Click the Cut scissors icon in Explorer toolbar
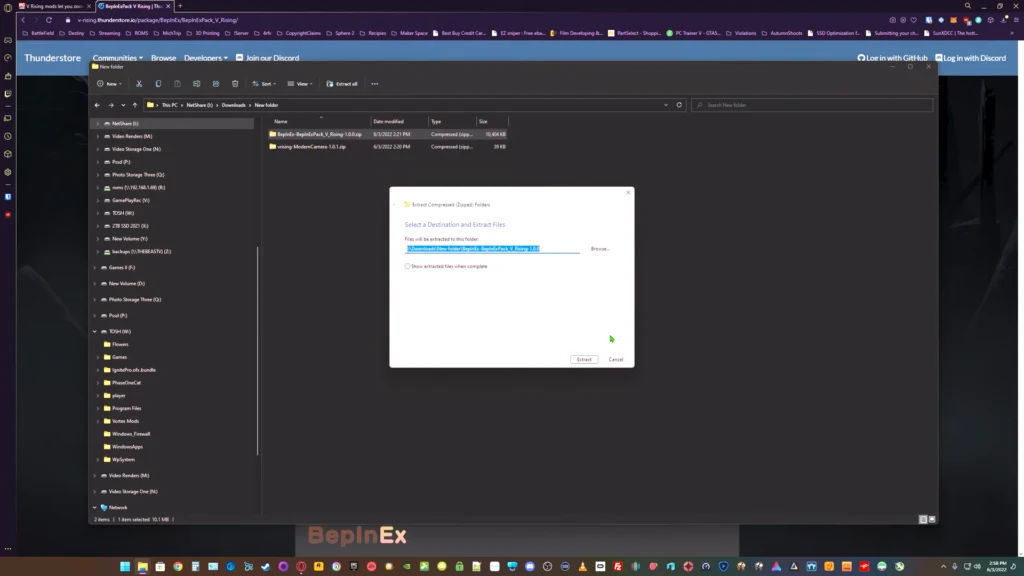This screenshot has height=576, width=1024. click(x=139, y=84)
